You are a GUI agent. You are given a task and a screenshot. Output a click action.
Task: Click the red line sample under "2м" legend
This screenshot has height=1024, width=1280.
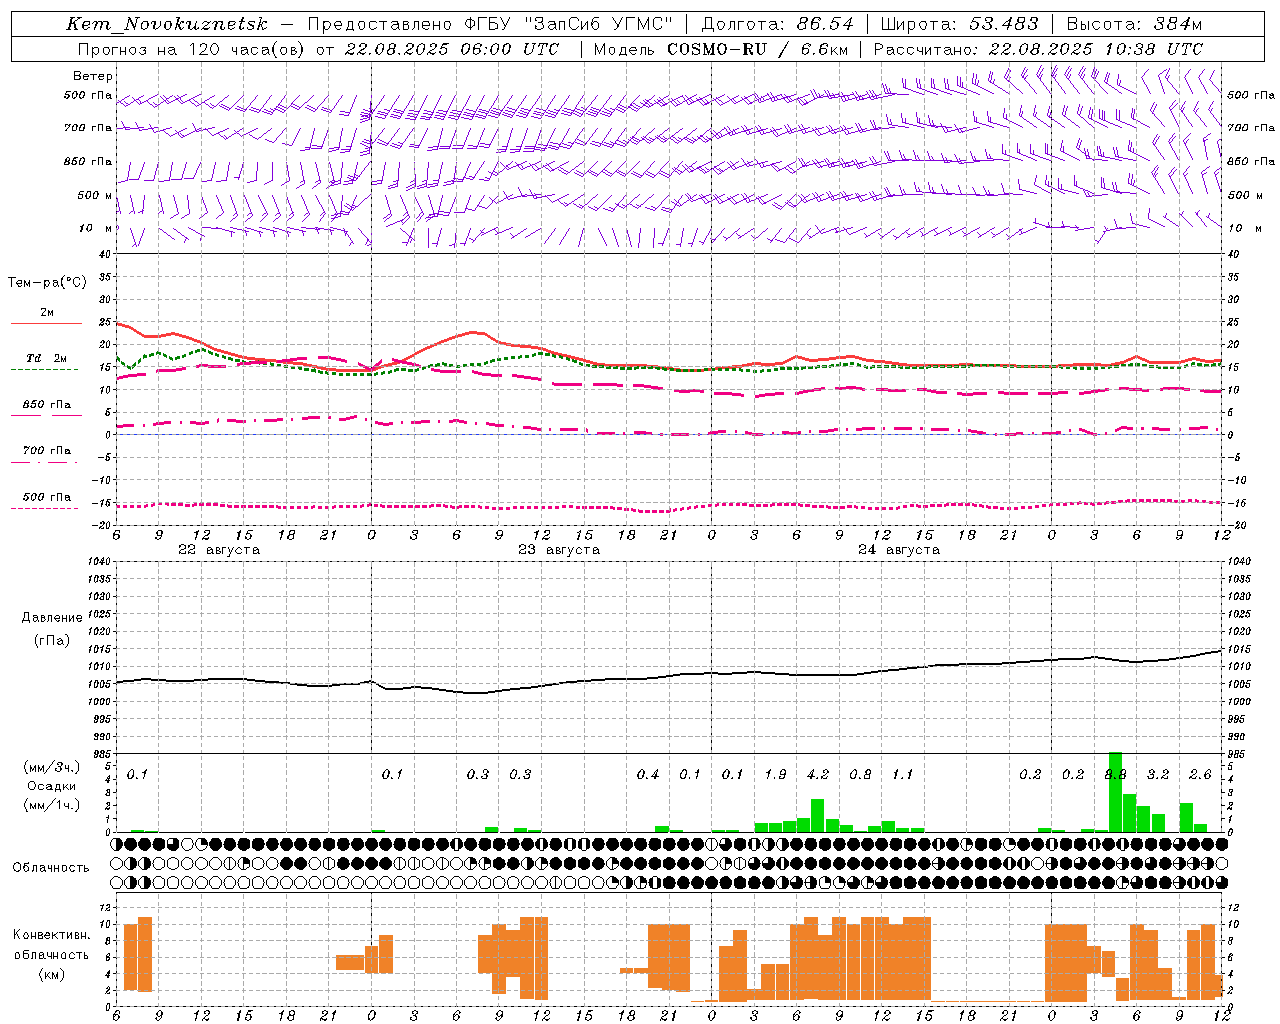click(x=46, y=324)
